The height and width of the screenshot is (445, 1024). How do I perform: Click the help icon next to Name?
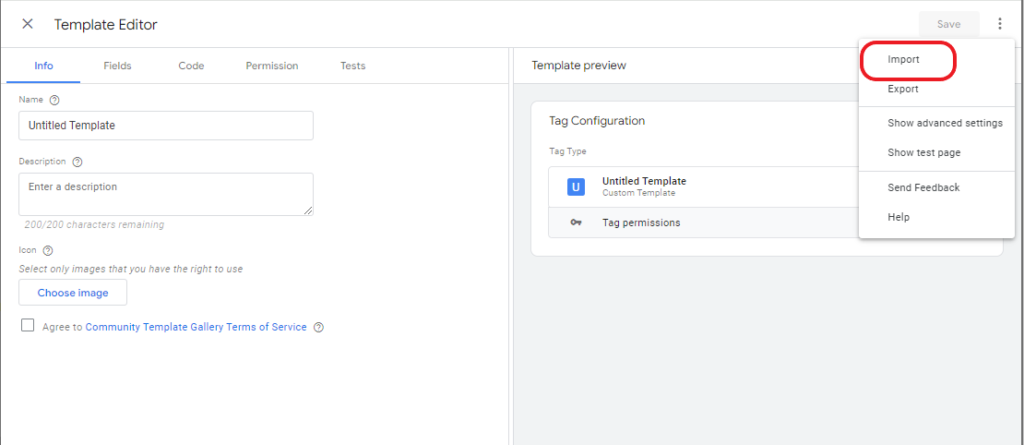coord(54,100)
